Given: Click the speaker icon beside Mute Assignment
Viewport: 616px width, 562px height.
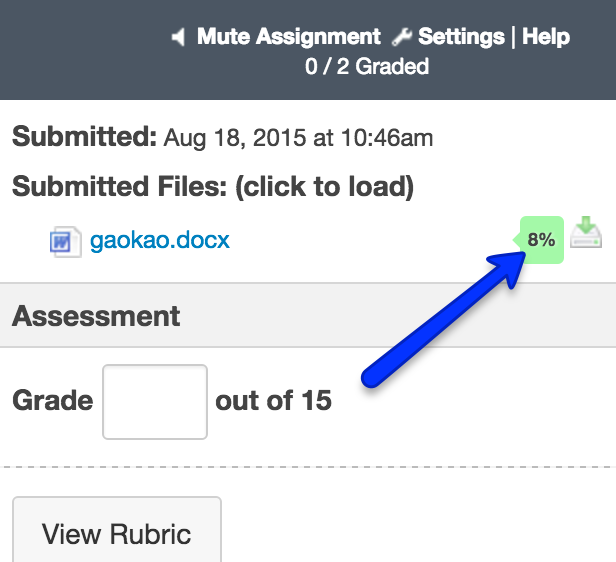Looking at the screenshot, I should 178,38.
